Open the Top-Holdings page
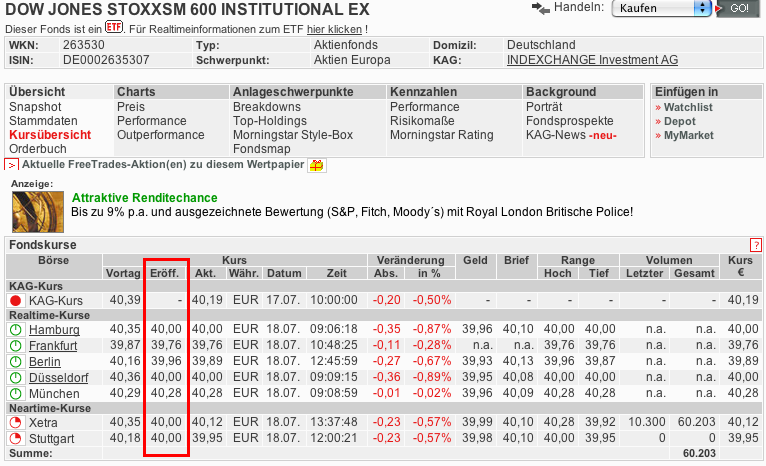The height and width of the screenshot is (466, 766). click(270, 121)
